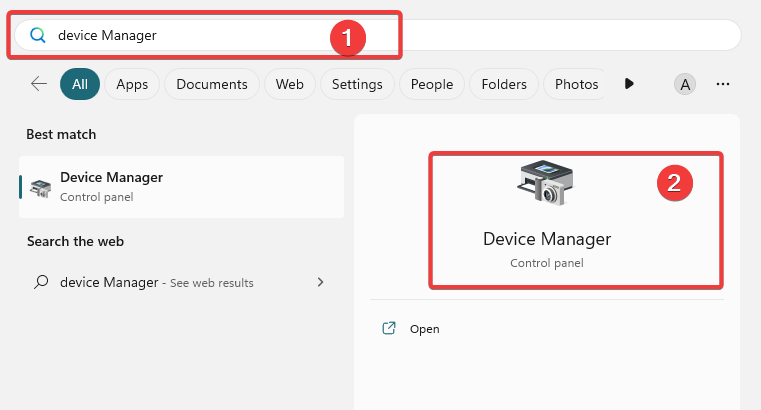
Task: Switch to the Folders filter tab
Action: pyautogui.click(x=504, y=84)
